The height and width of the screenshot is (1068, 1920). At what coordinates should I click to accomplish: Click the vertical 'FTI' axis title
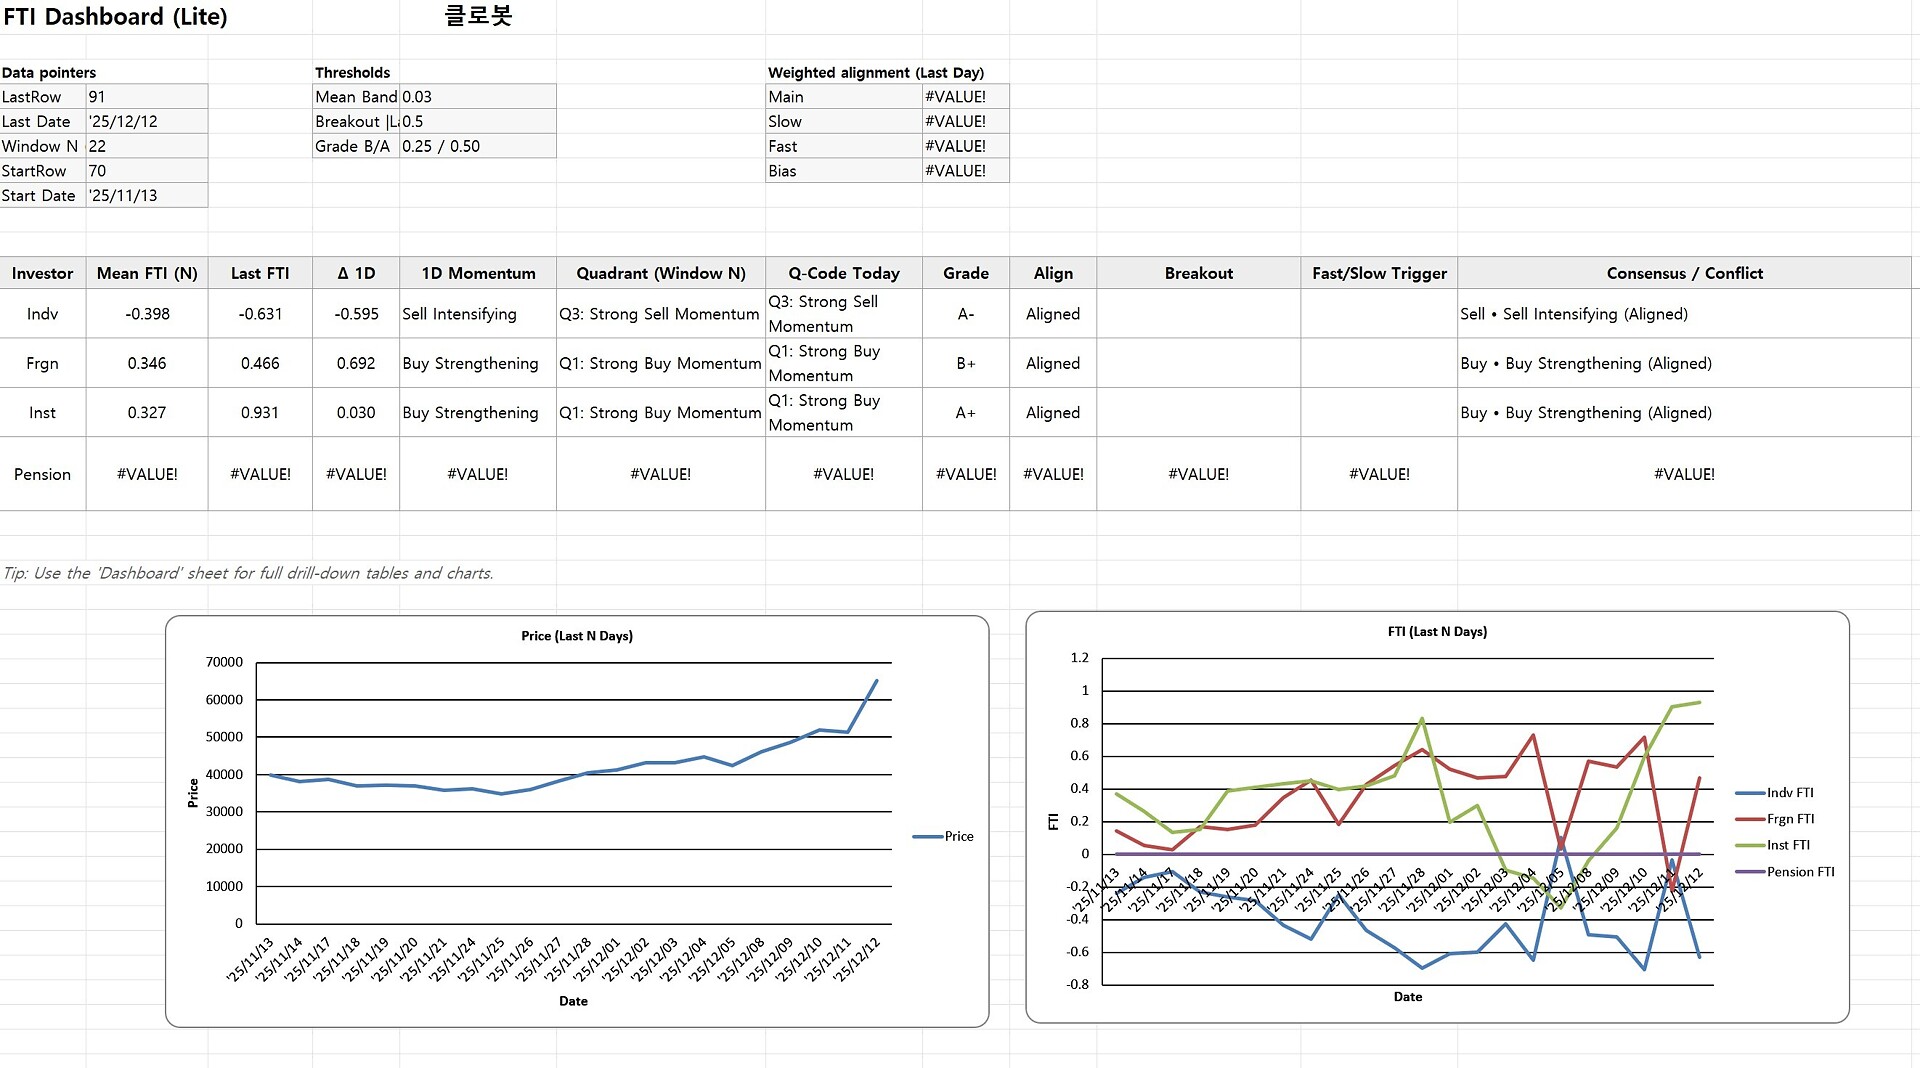point(1053,821)
